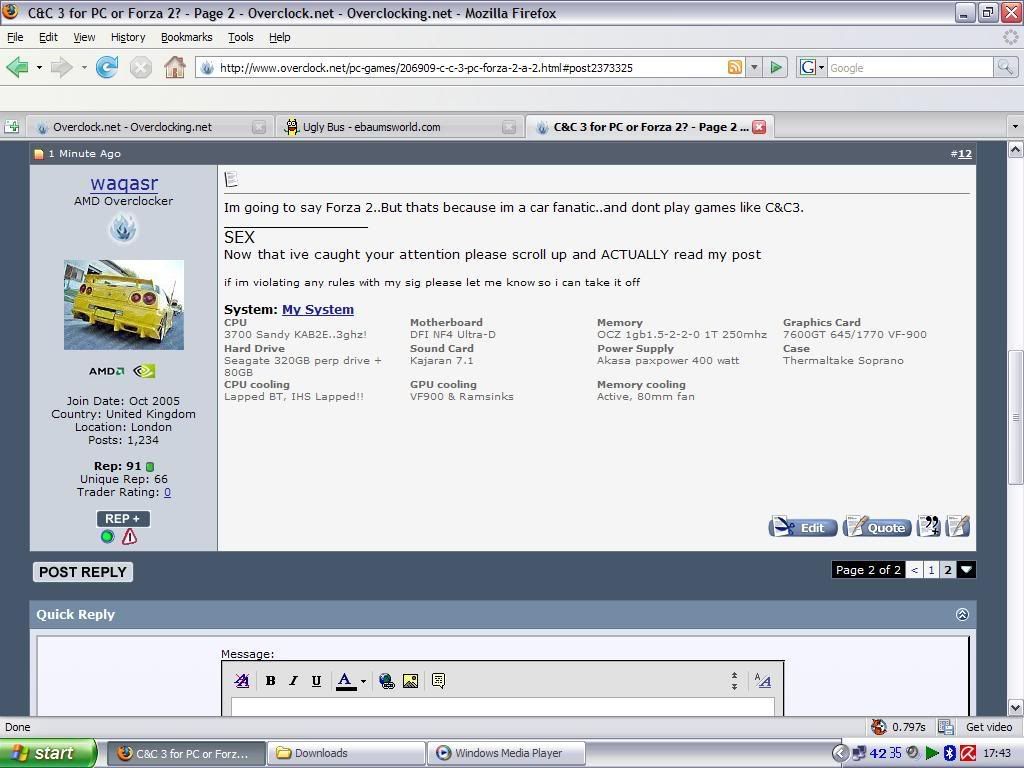
Task: Open the History menu
Action: click(x=128, y=37)
